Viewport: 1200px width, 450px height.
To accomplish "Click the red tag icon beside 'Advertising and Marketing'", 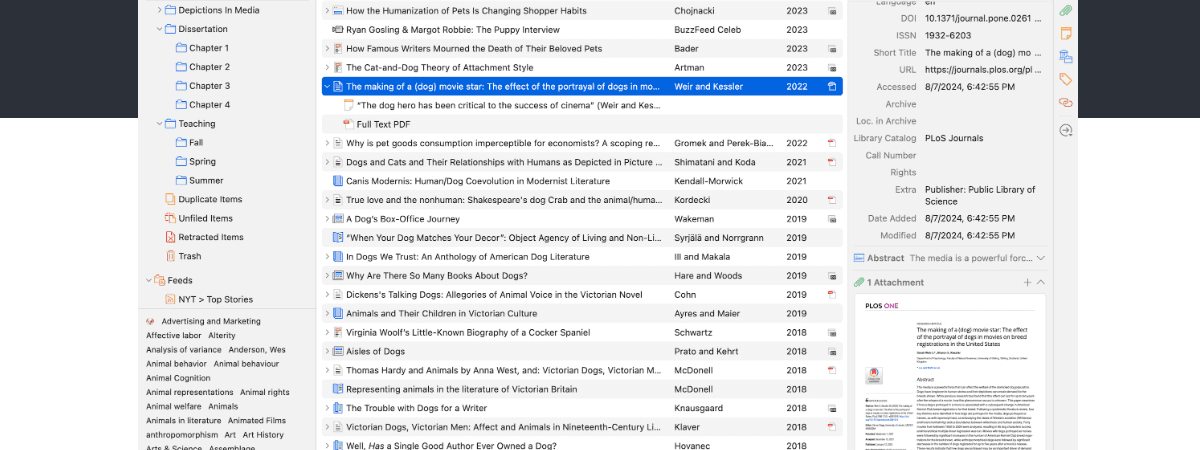I will (151, 321).
